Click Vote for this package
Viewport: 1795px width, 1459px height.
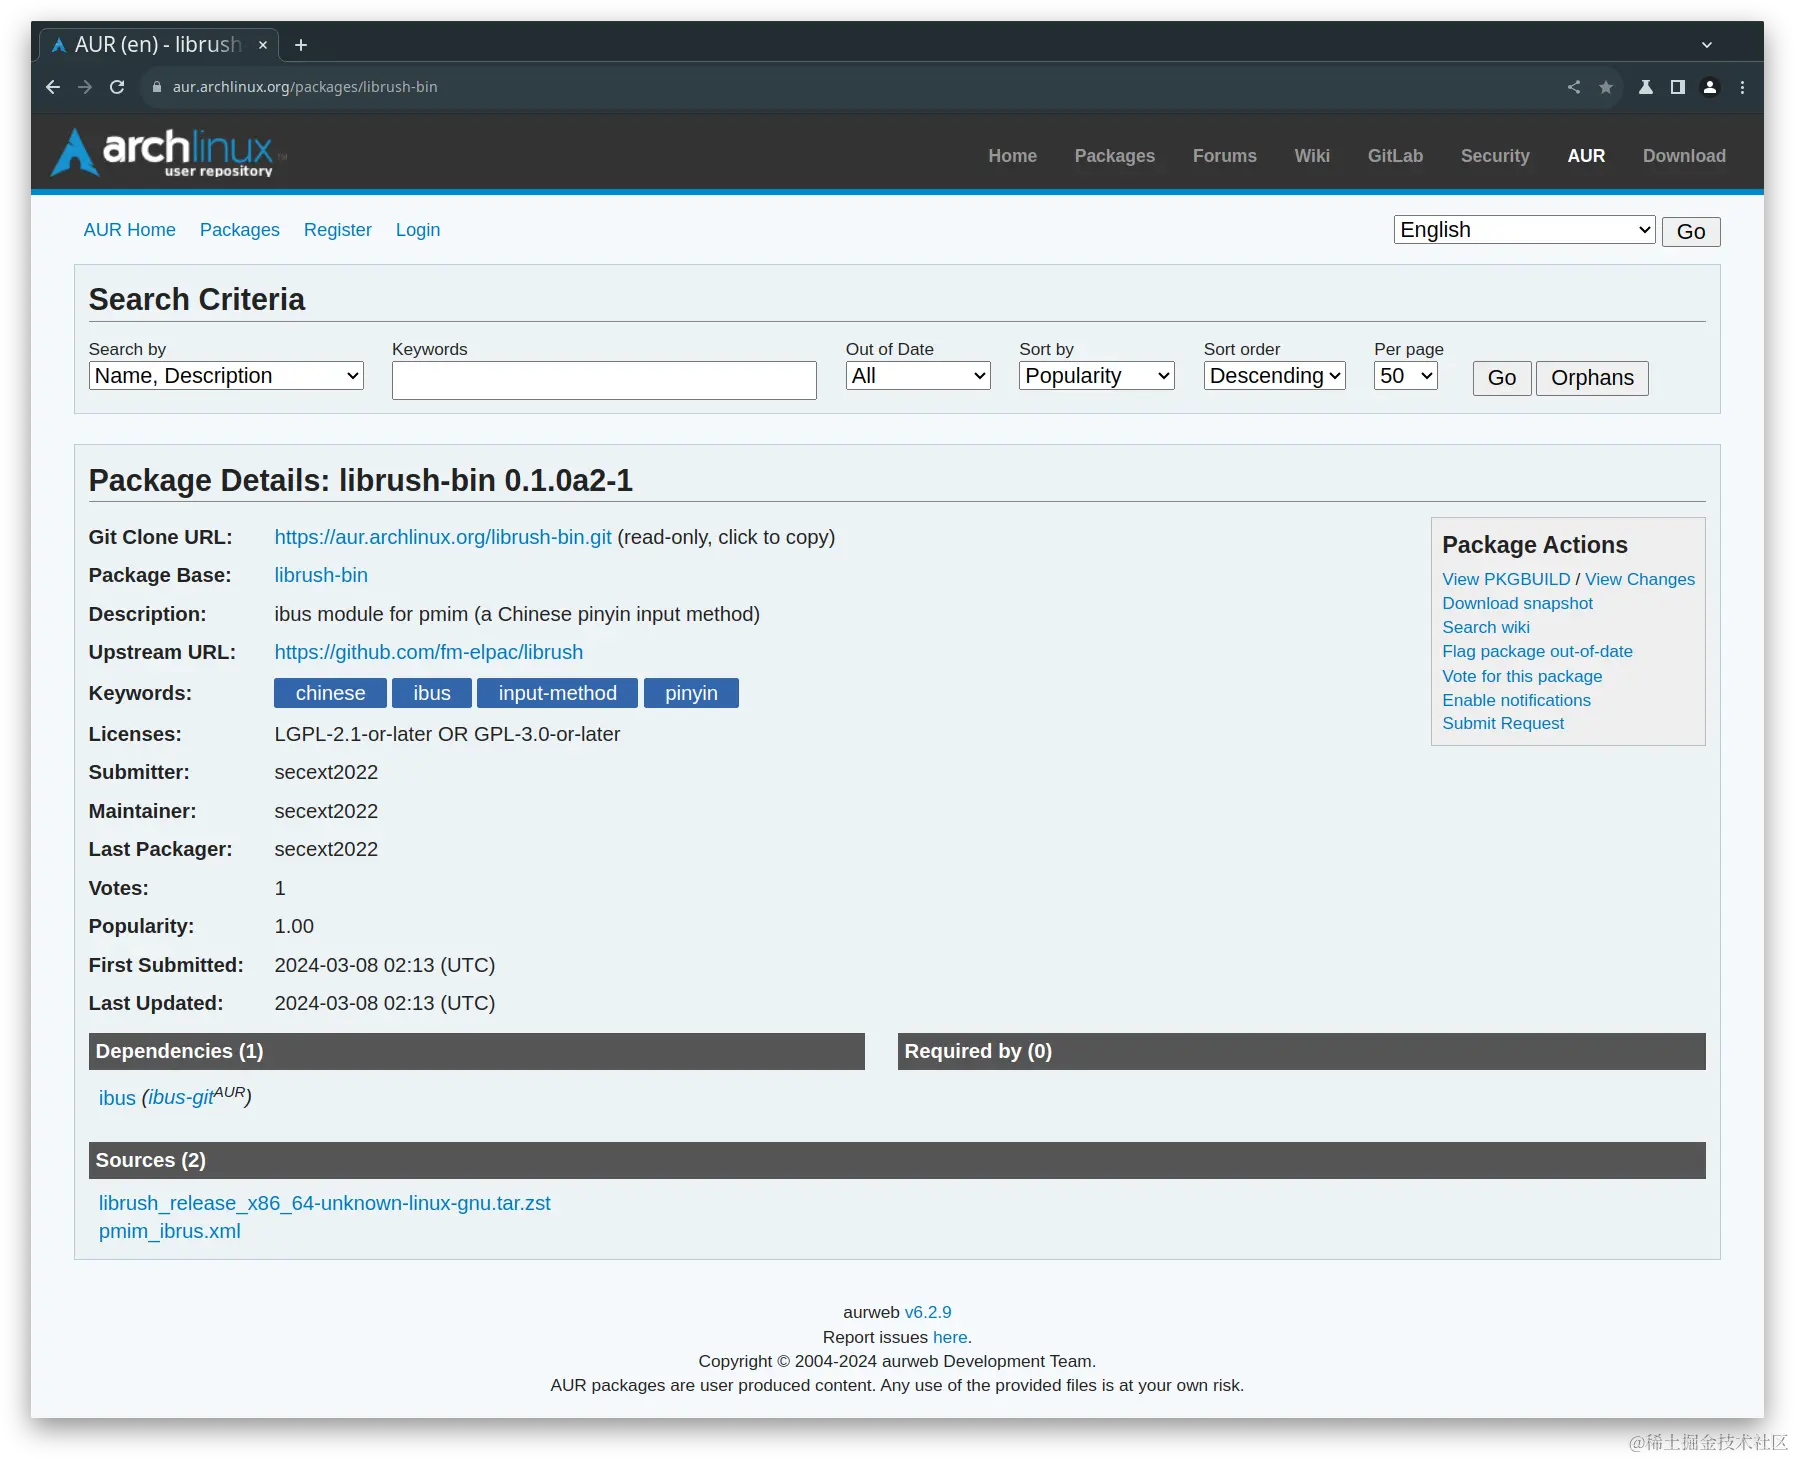click(1522, 676)
